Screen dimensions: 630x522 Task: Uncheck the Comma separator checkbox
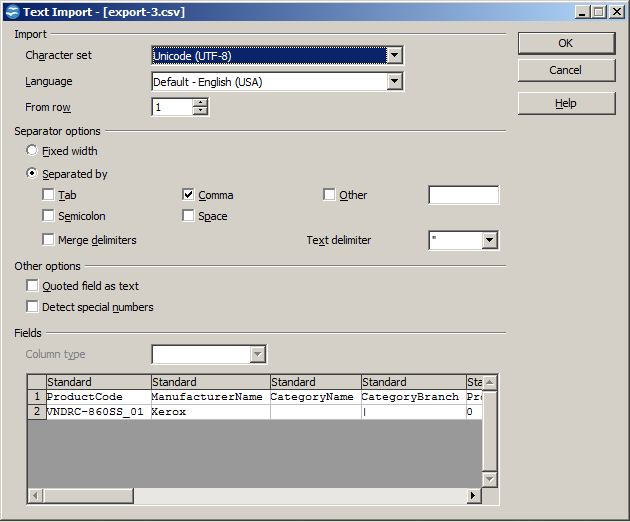coord(189,195)
